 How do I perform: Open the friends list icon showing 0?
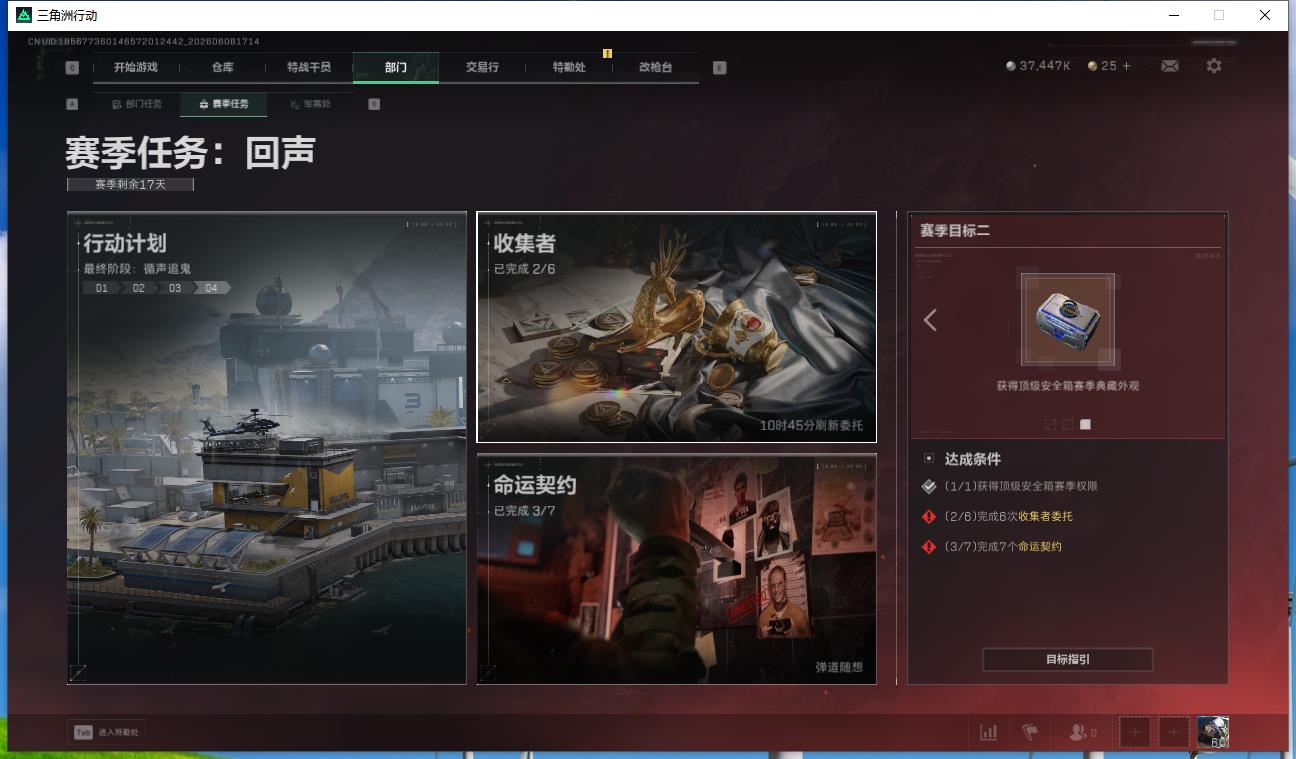(1077, 732)
